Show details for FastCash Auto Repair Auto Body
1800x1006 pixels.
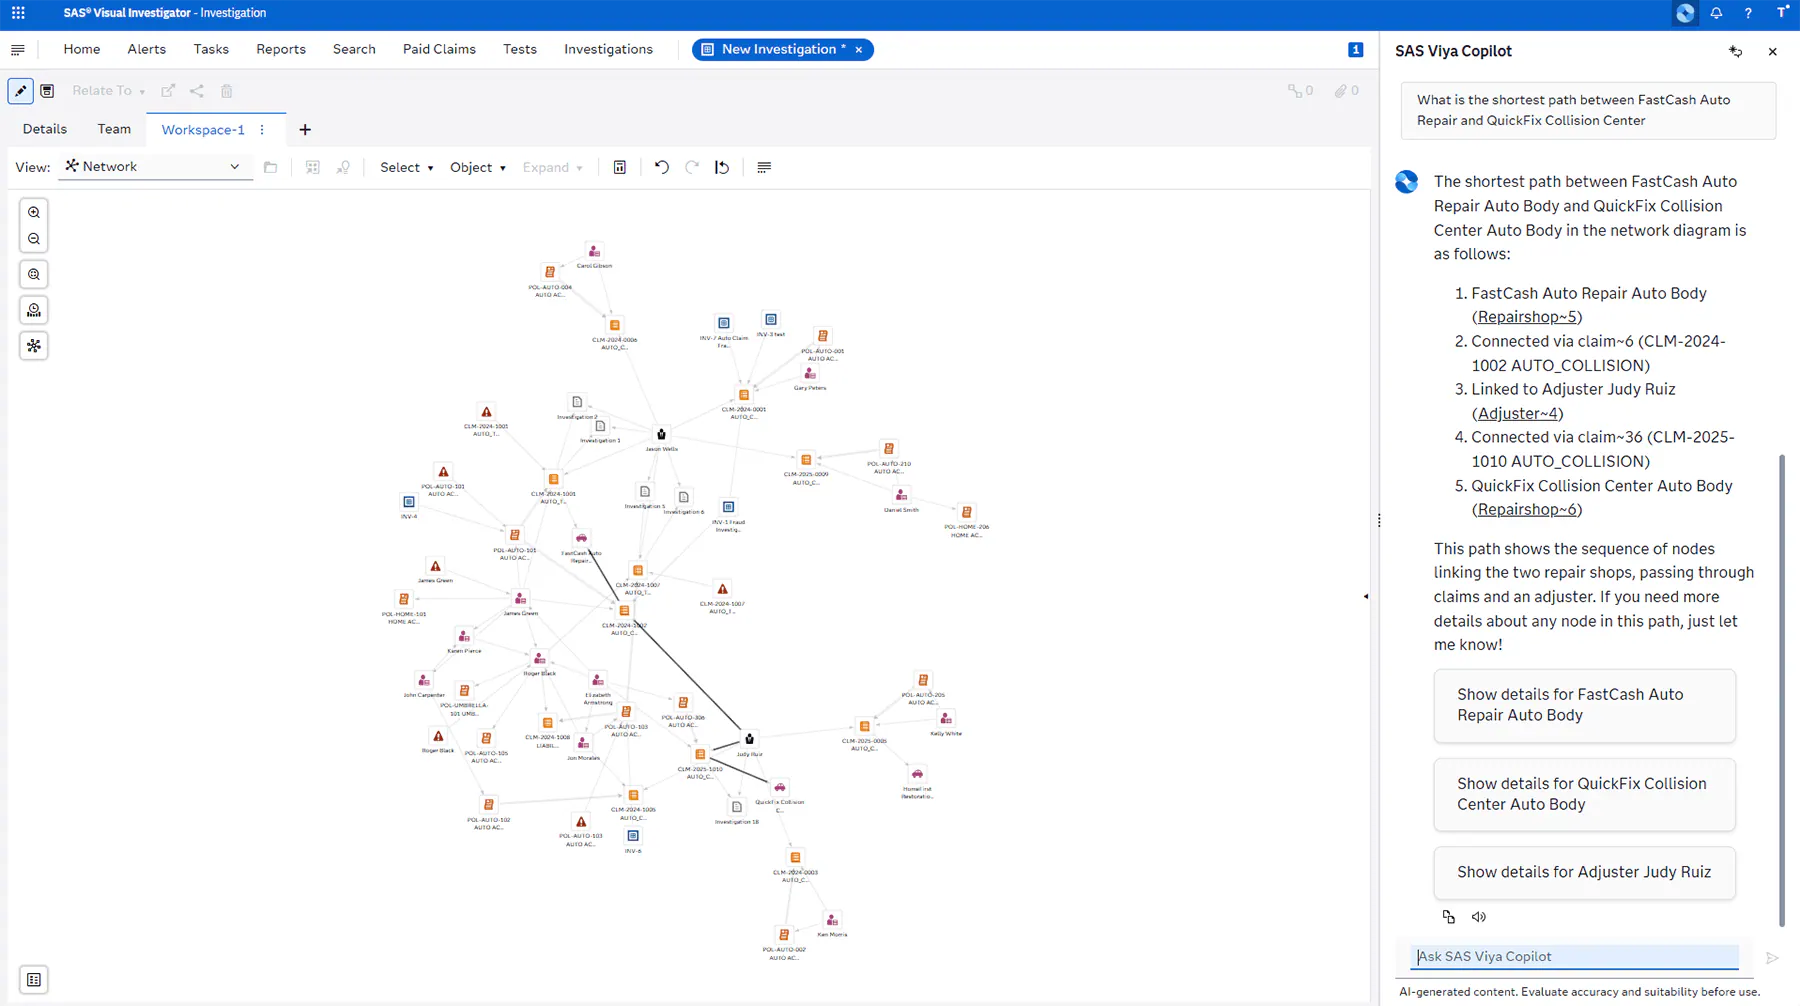click(x=1584, y=706)
